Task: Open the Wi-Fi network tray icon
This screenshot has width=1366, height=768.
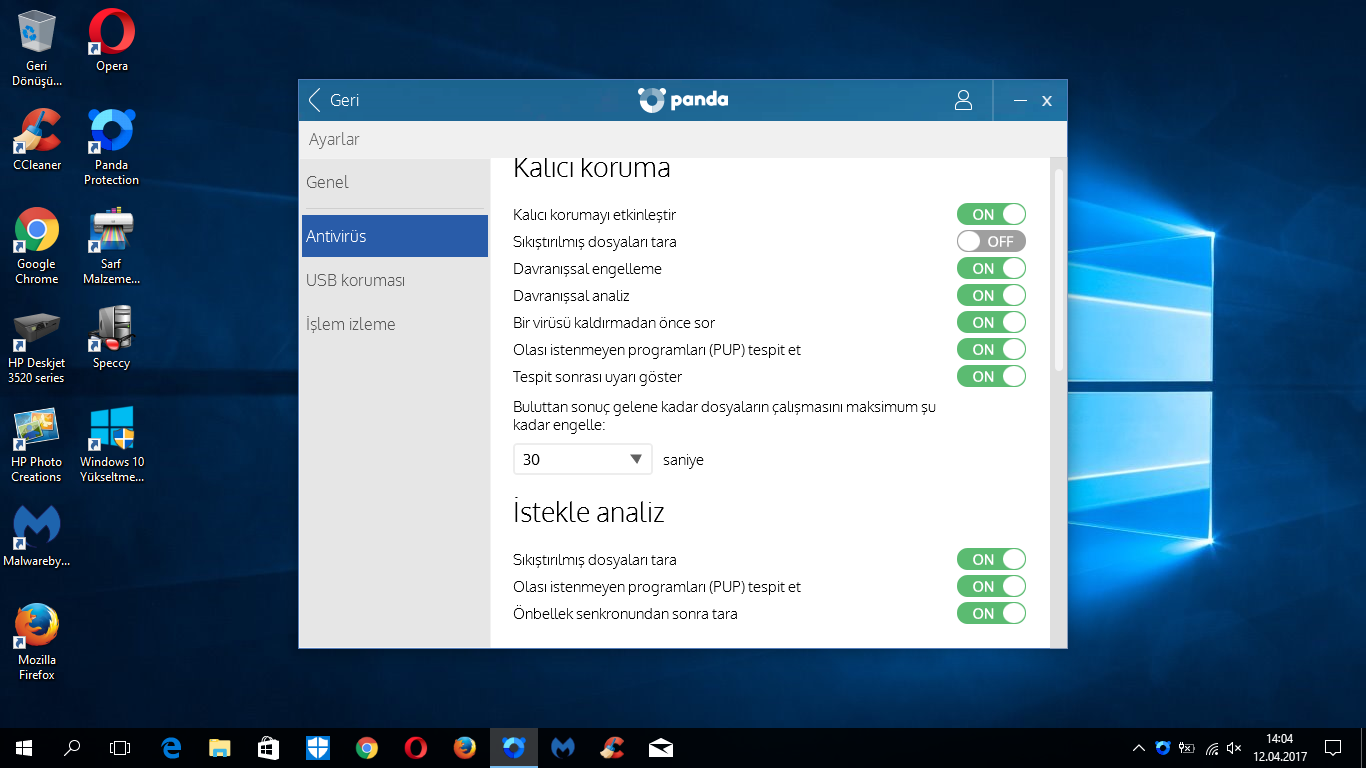Action: coord(1212,748)
